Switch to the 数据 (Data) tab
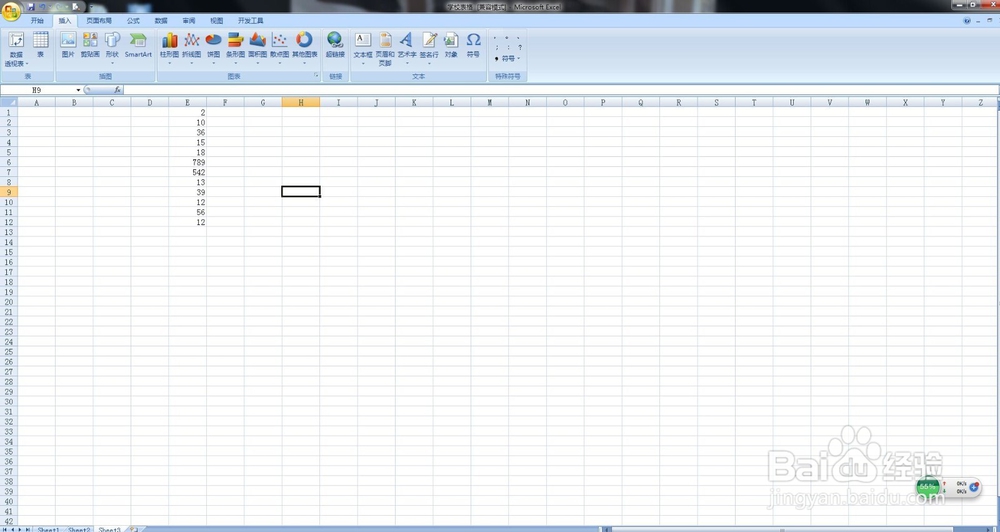 [161, 20]
